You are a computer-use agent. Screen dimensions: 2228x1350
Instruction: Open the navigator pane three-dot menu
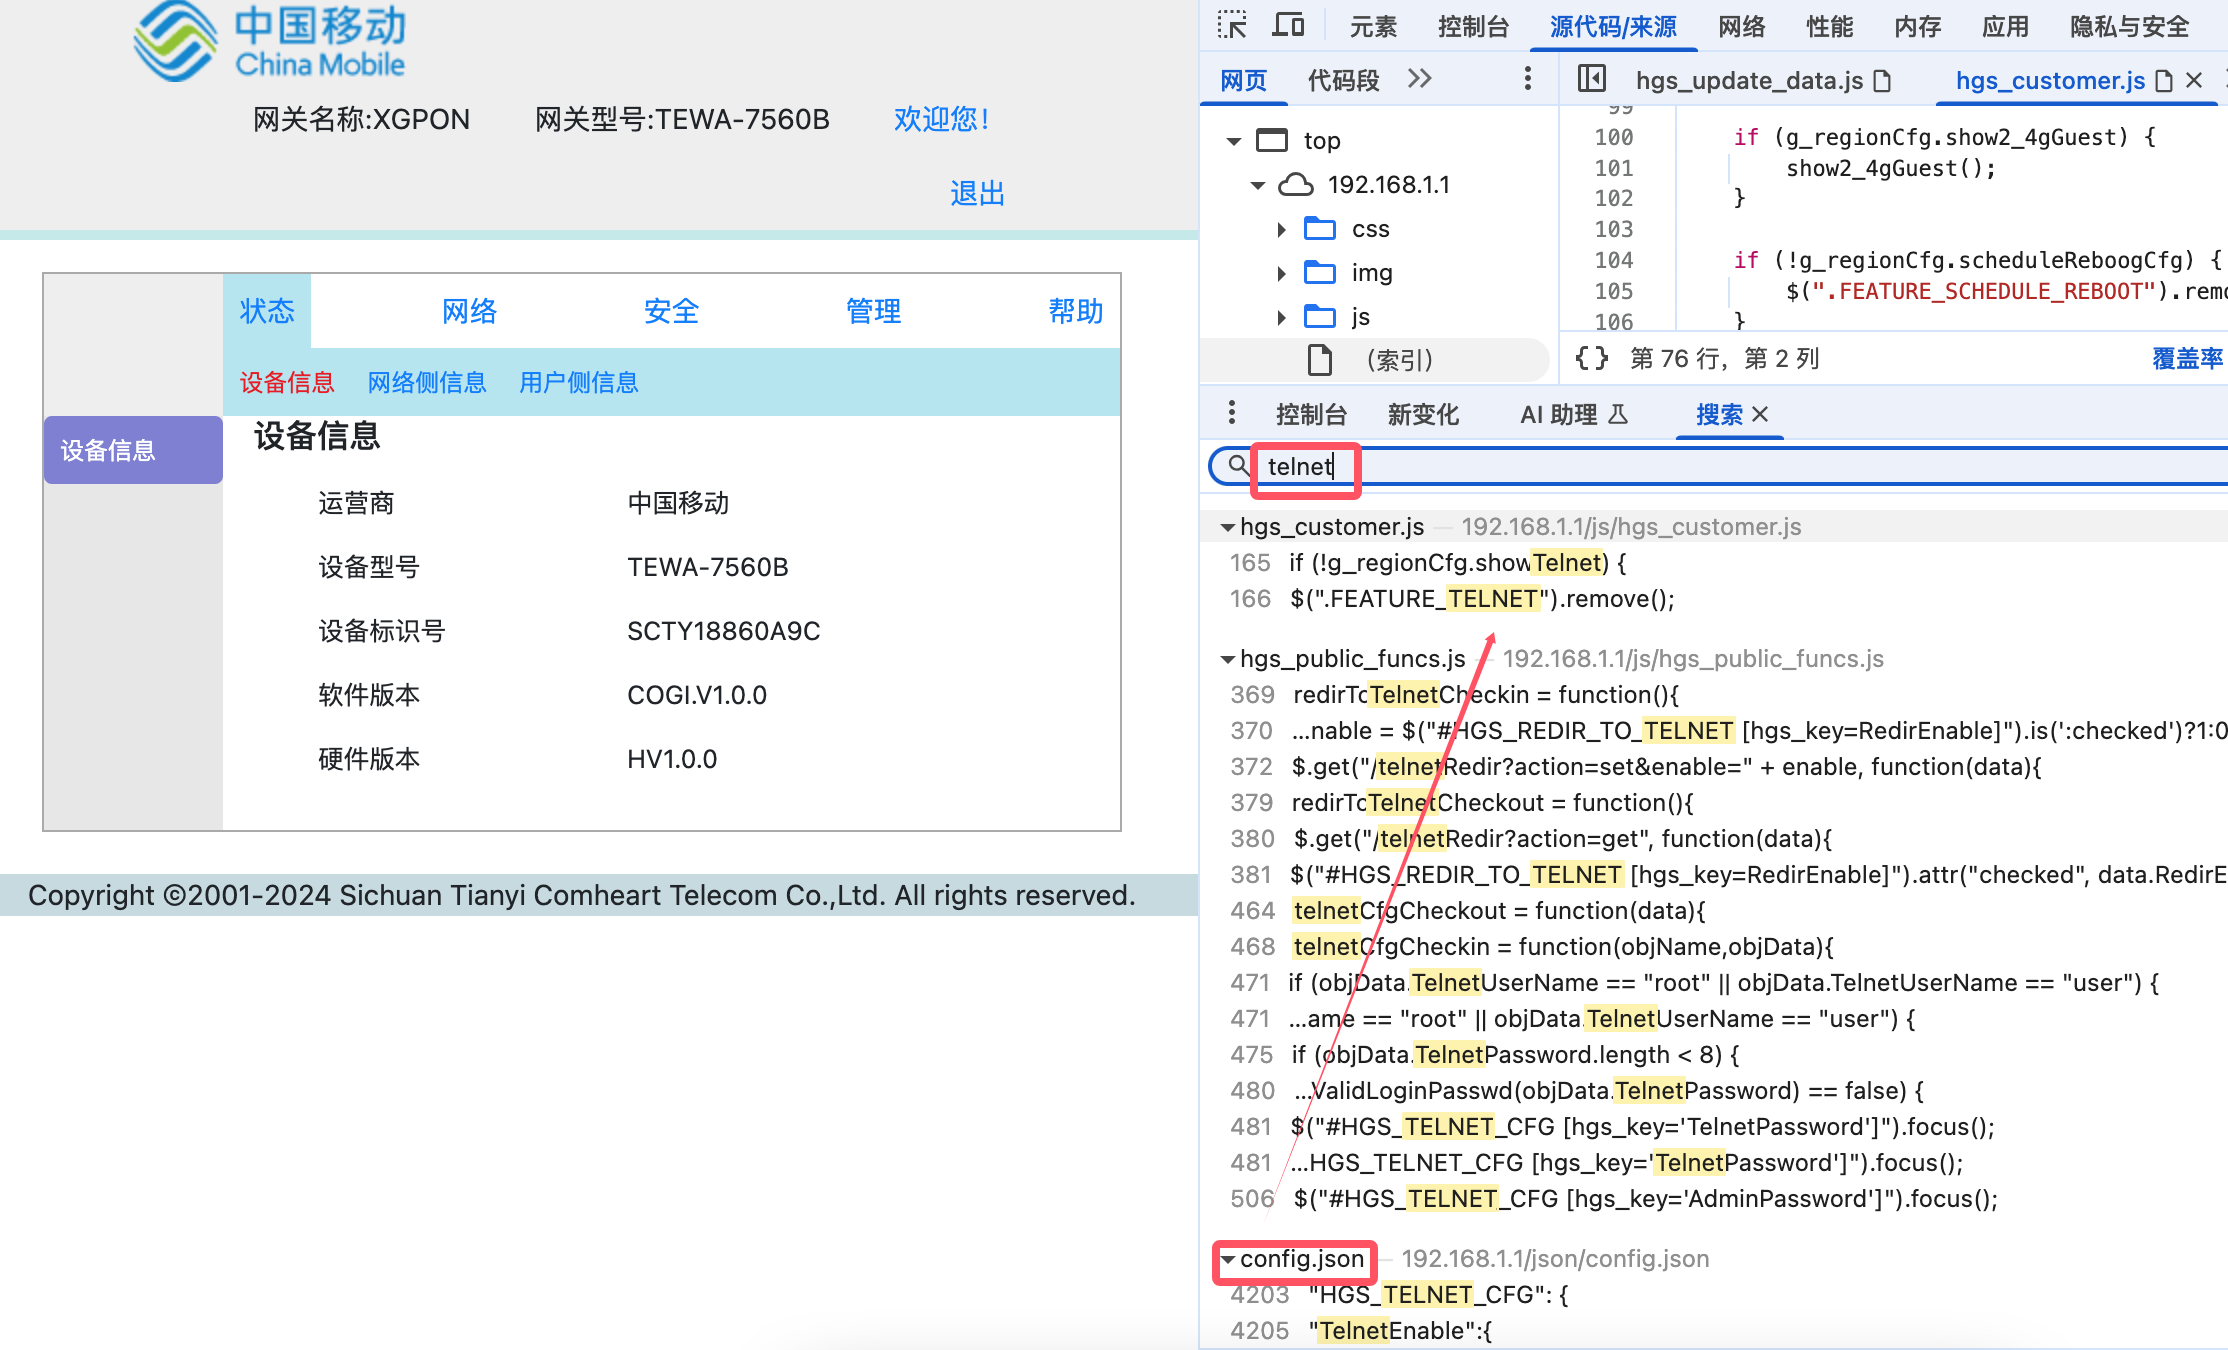point(1527,79)
